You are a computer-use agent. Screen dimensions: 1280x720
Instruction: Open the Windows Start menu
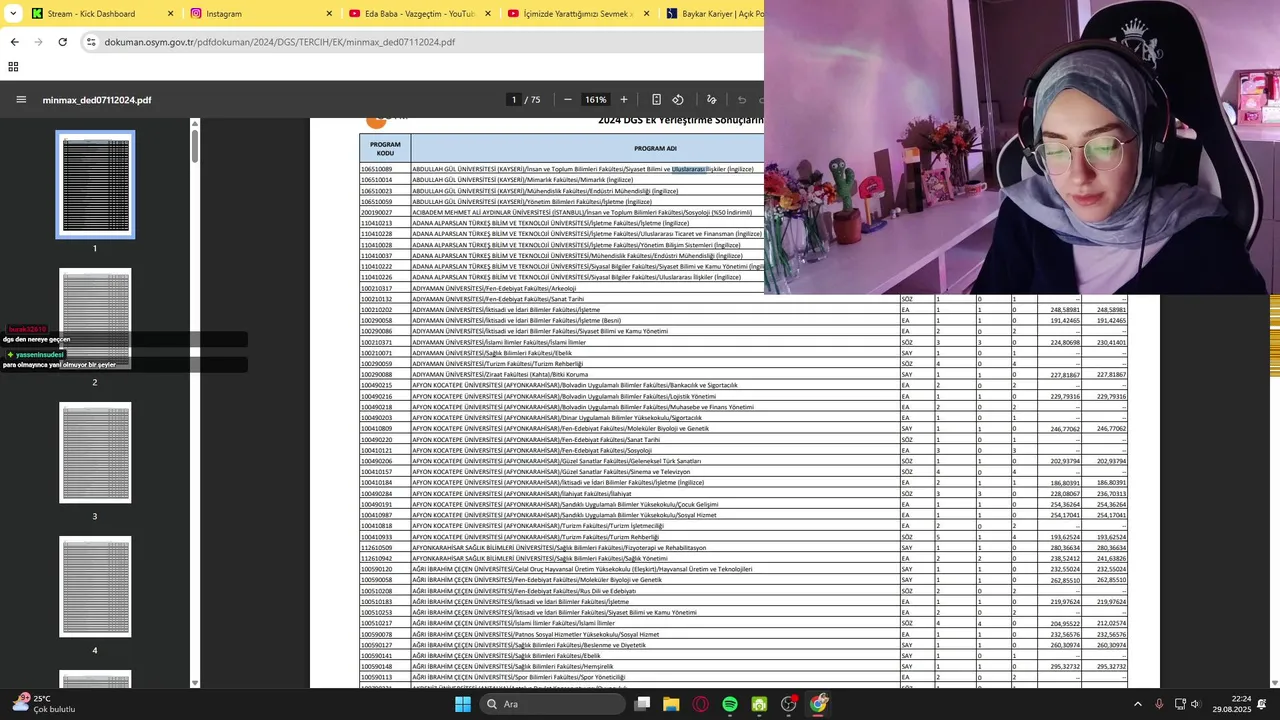pyautogui.click(x=462, y=704)
